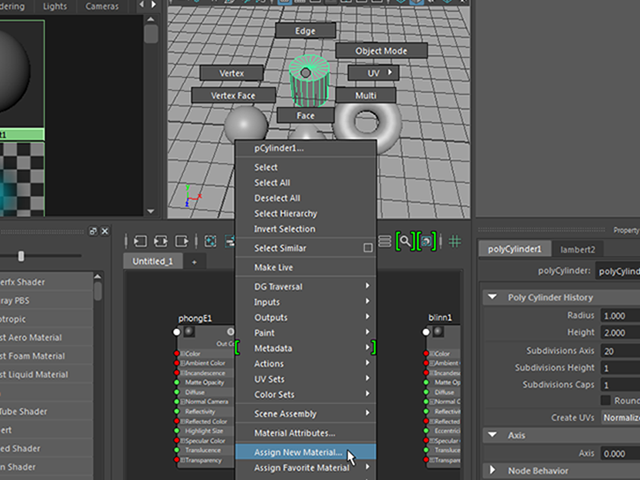Click the Output Connections toolbar icon

pos(181,241)
